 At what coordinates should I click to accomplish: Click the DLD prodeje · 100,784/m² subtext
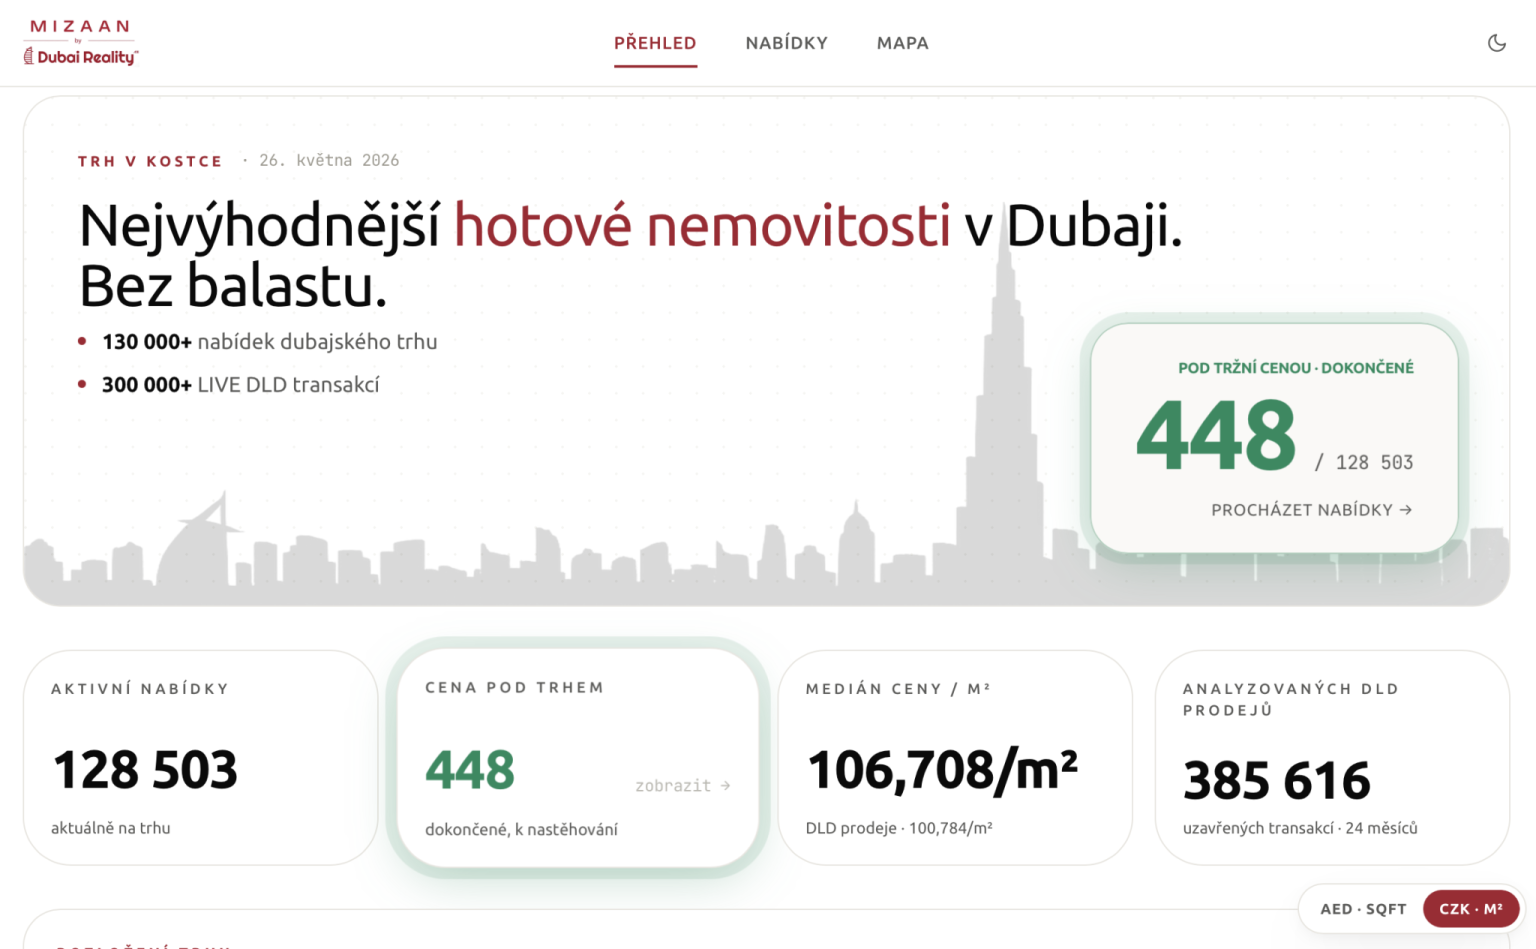coord(899,828)
